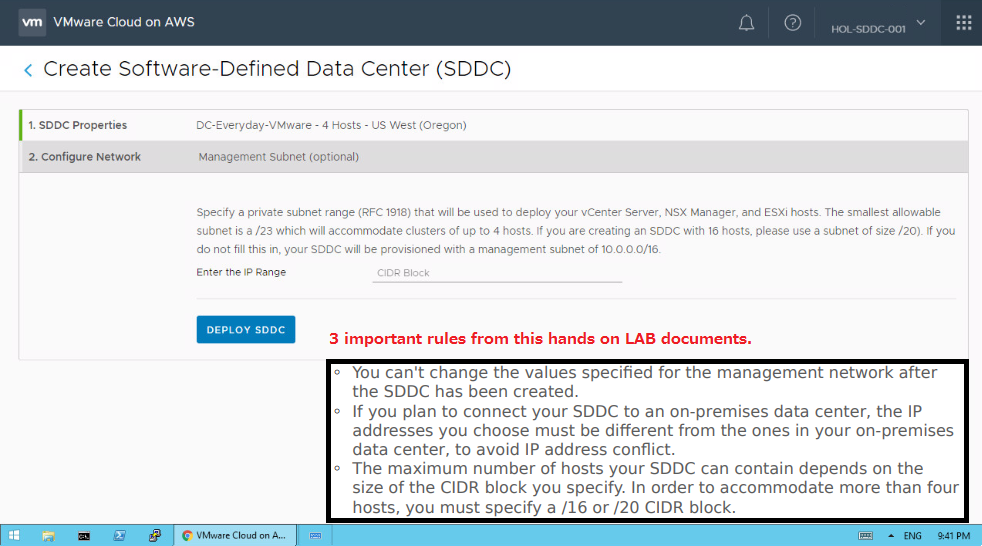This screenshot has height=546, width=982.
Task: Show hidden system tray icons
Action: click(x=891, y=535)
